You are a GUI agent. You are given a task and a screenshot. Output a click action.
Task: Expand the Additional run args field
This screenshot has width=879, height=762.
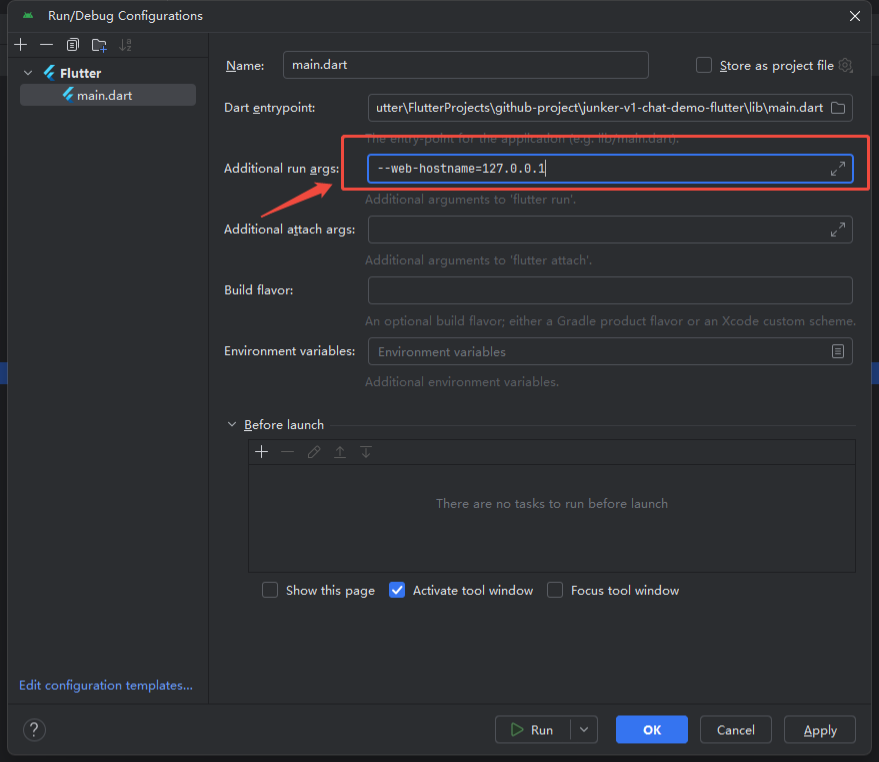pos(838,169)
